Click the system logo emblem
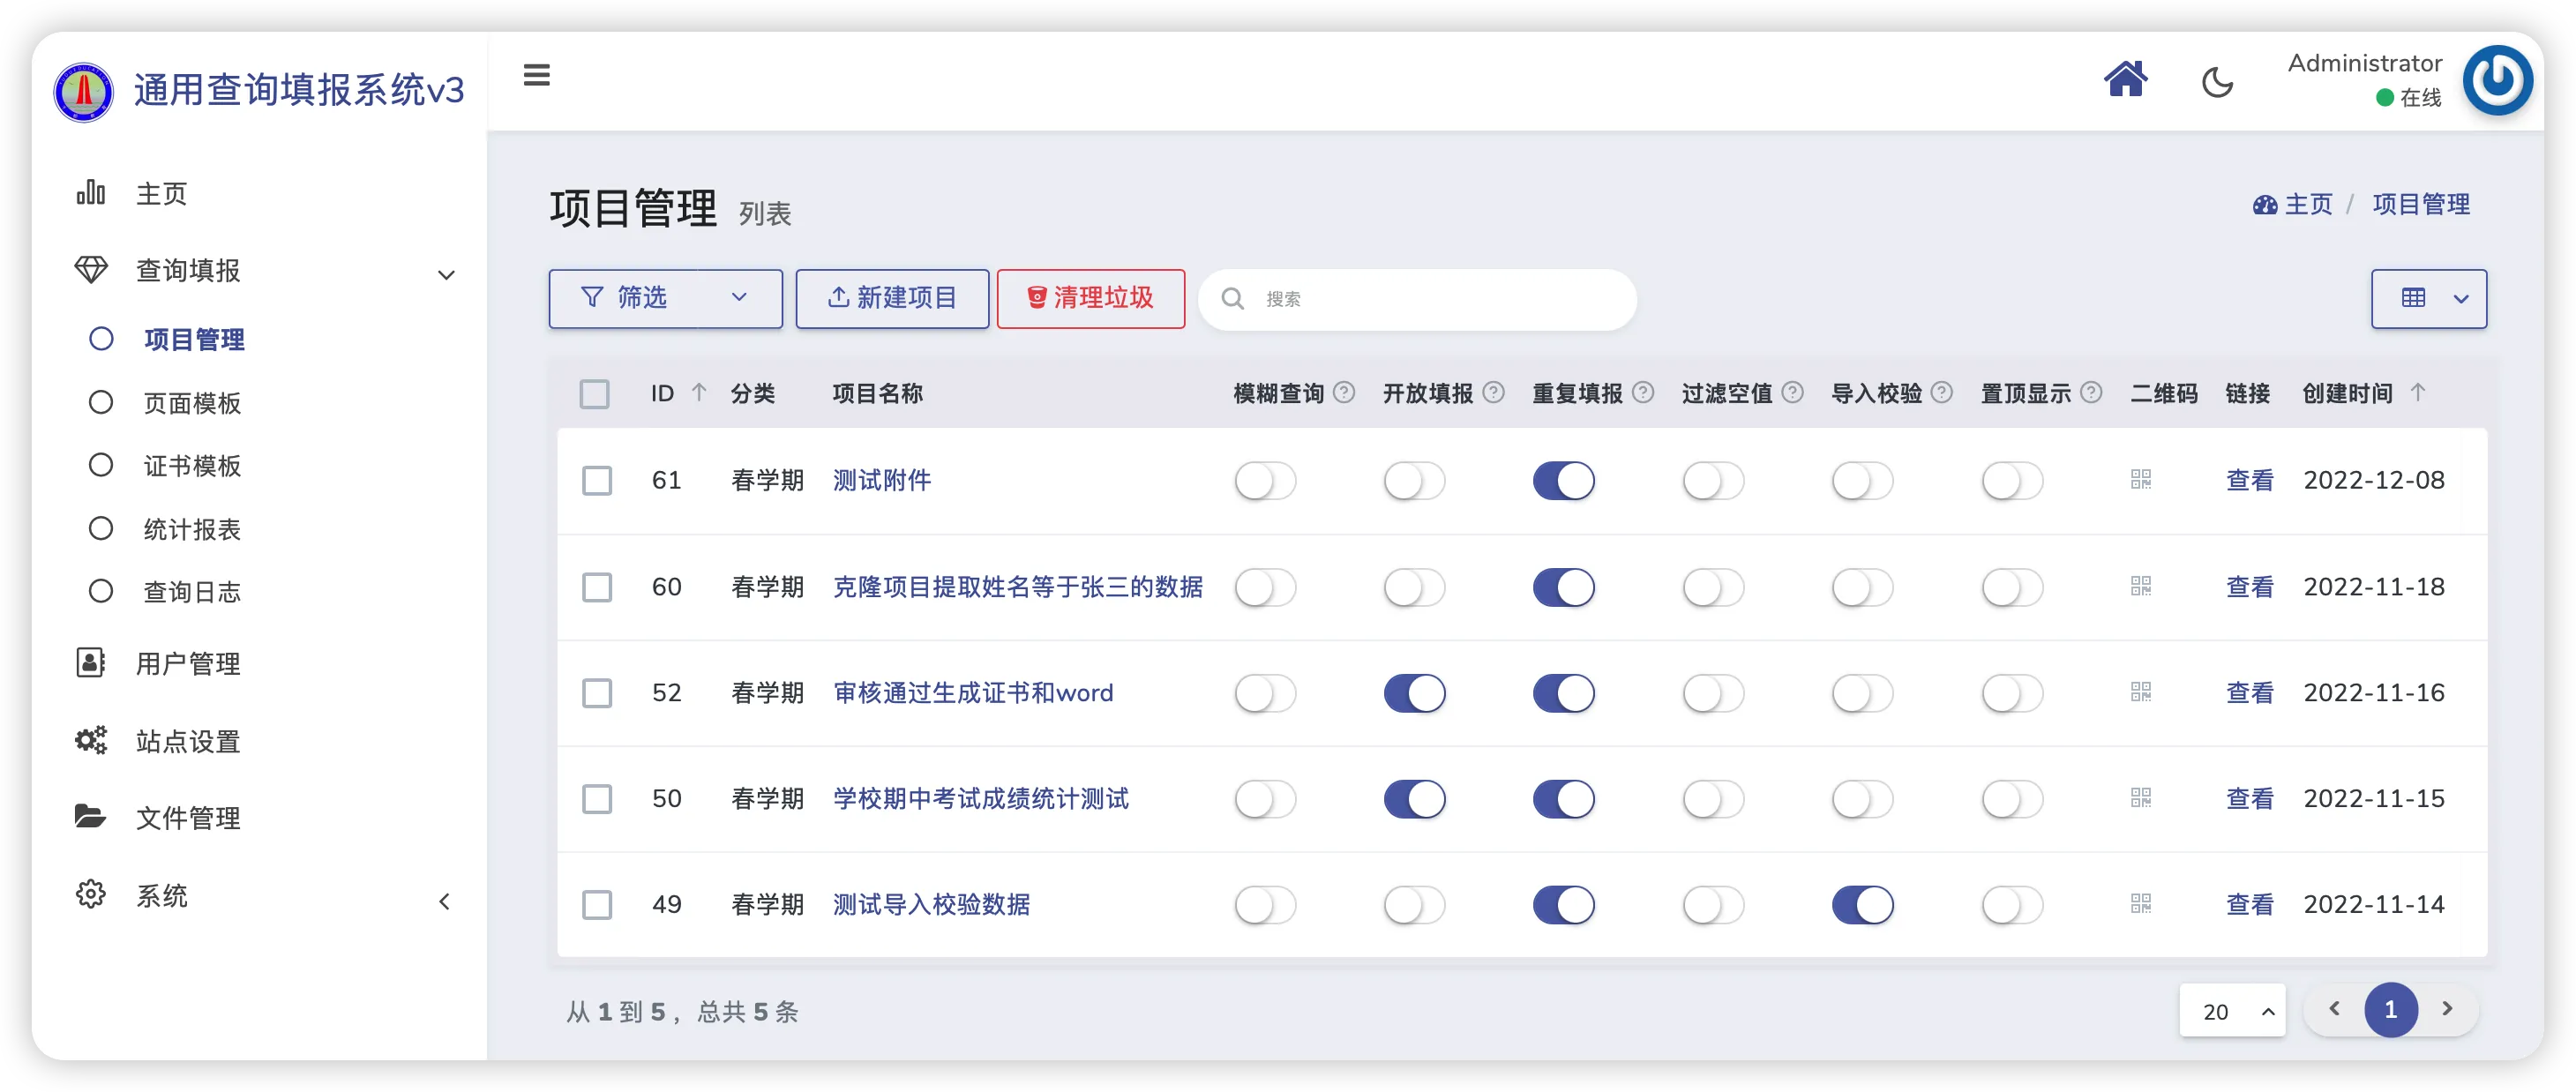The width and height of the screenshot is (2576, 1092). click(x=83, y=92)
